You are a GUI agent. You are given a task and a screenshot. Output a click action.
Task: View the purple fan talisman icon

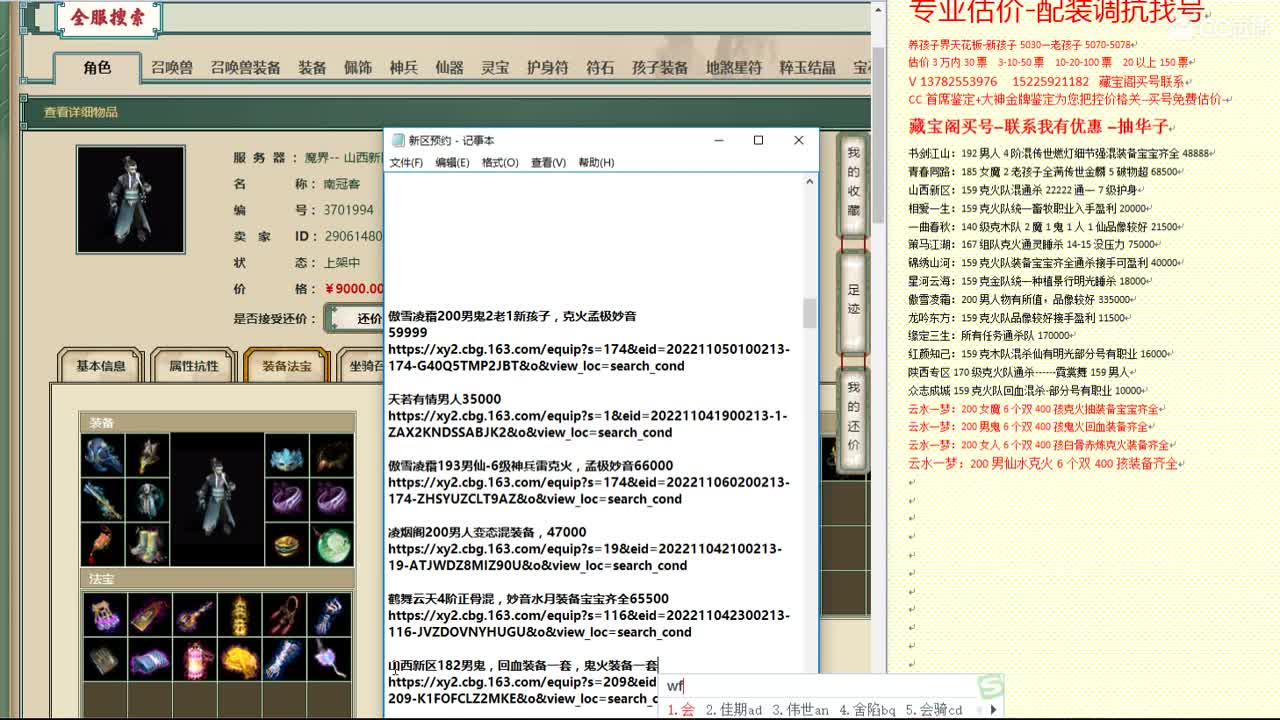tap(331, 659)
